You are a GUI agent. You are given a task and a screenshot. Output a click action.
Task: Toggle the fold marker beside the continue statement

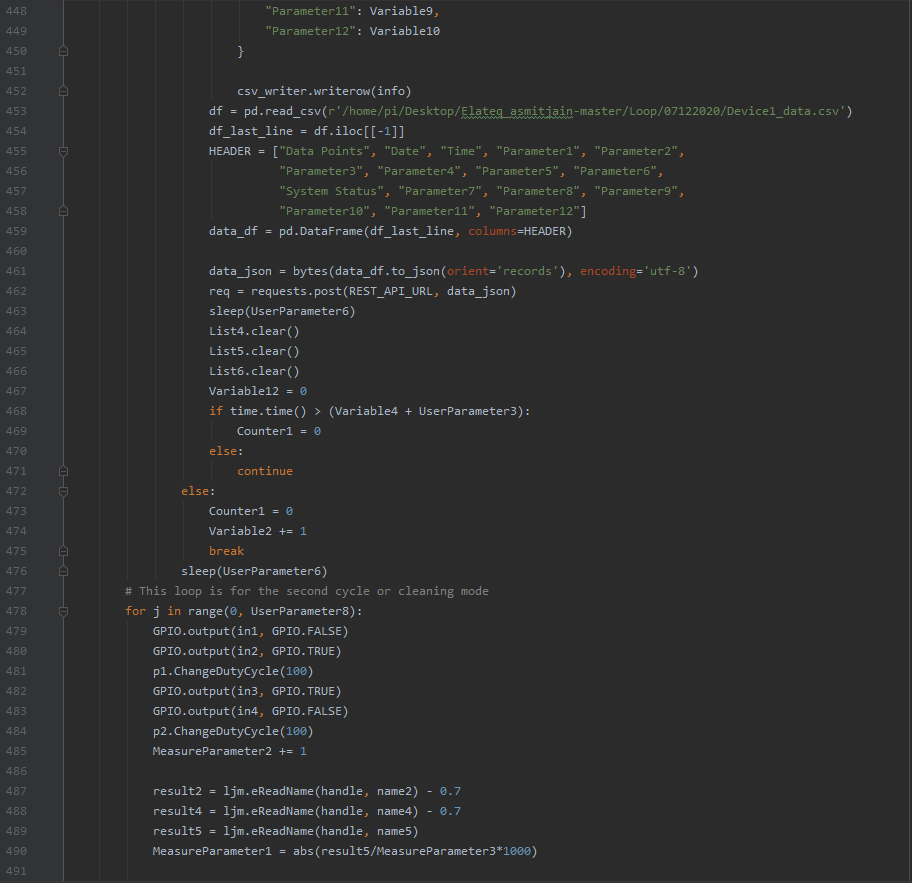pyautogui.click(x=63, y=471)
